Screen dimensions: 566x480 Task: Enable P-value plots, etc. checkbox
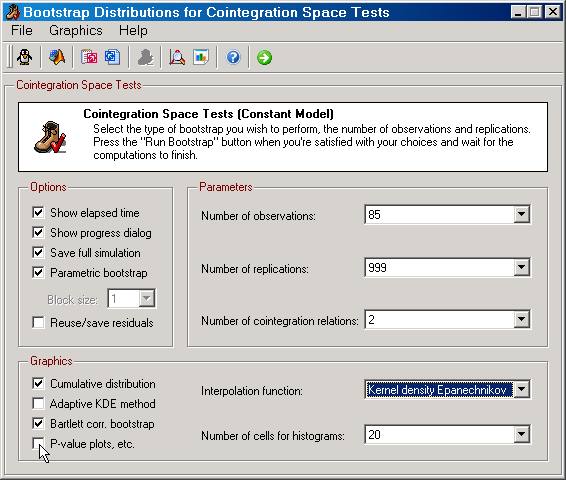click(38, 444)
